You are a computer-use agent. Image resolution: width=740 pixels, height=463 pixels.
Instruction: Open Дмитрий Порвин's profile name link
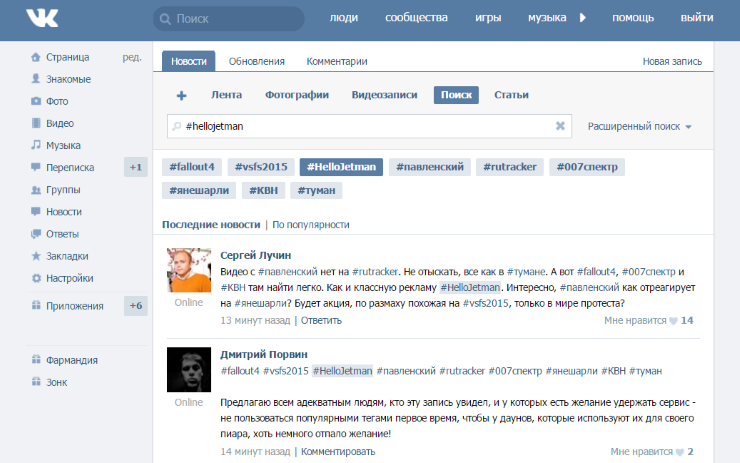click(x=264, y=354)
